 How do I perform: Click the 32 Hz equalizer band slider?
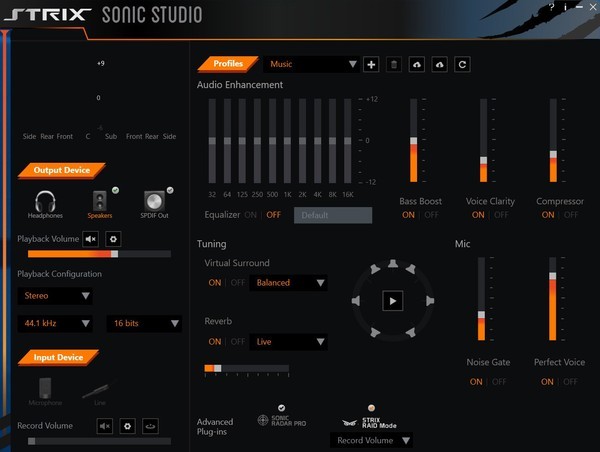point(212,141)
